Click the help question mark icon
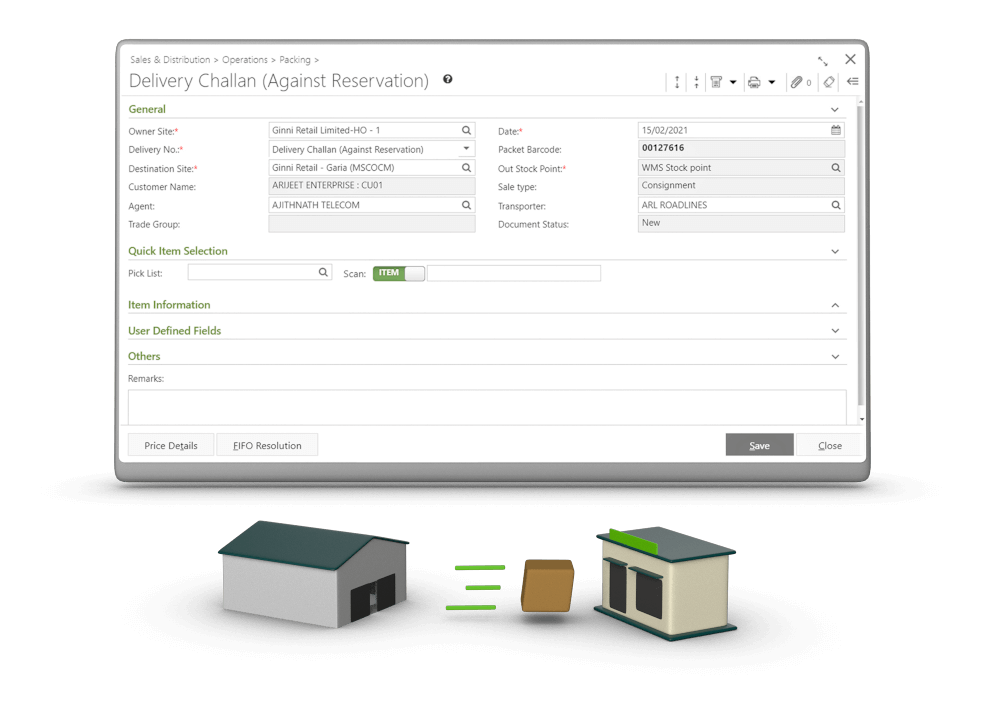 447,80
